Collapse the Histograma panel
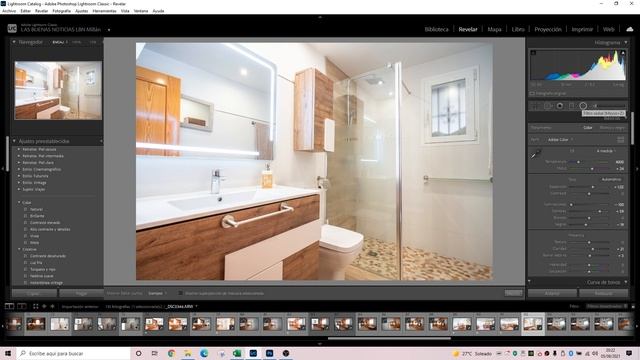 (626, 42)
